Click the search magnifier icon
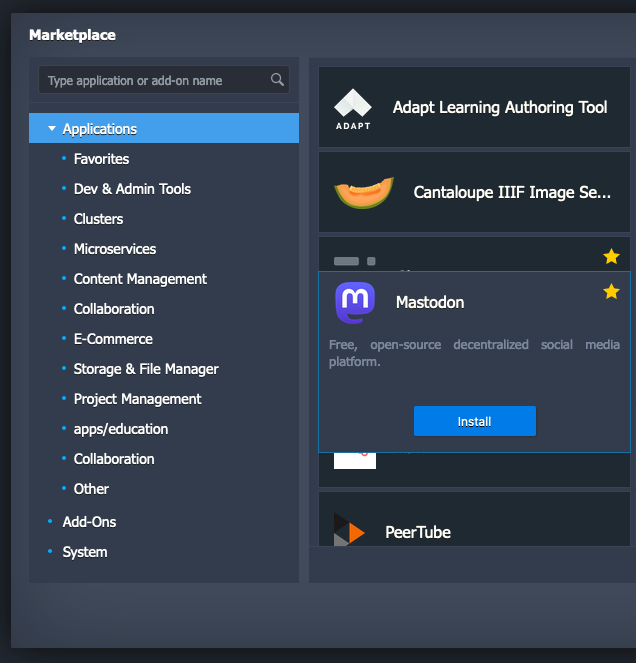Viewport: 636px width, 663px height. 277,79
